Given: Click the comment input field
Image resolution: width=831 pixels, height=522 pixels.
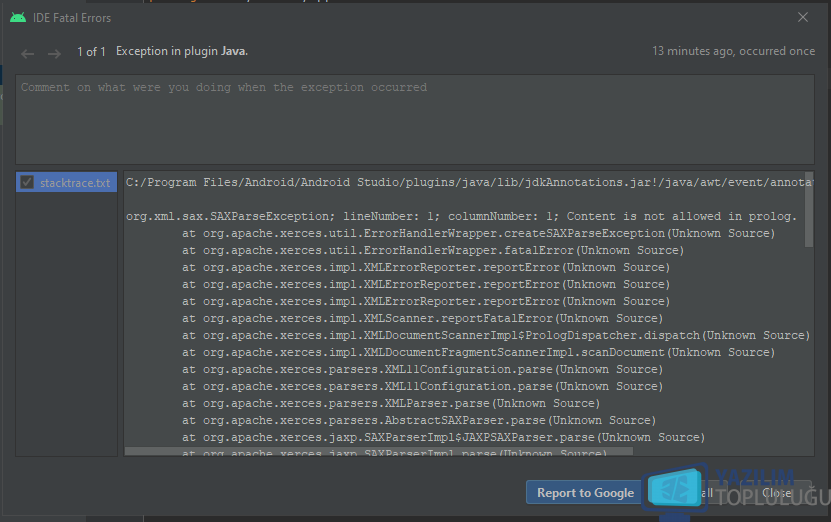Looking at the screenshot, I should point(414,119).
